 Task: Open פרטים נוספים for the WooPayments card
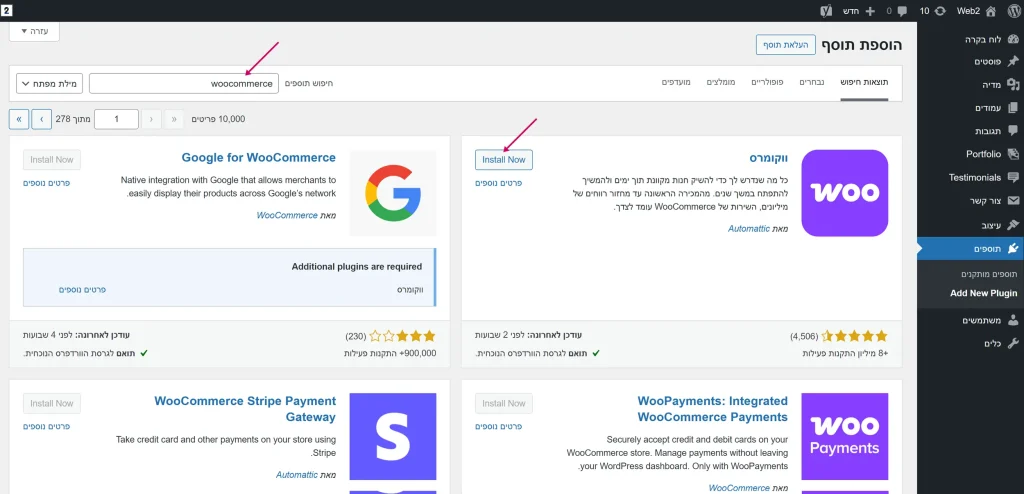[499, 426]
